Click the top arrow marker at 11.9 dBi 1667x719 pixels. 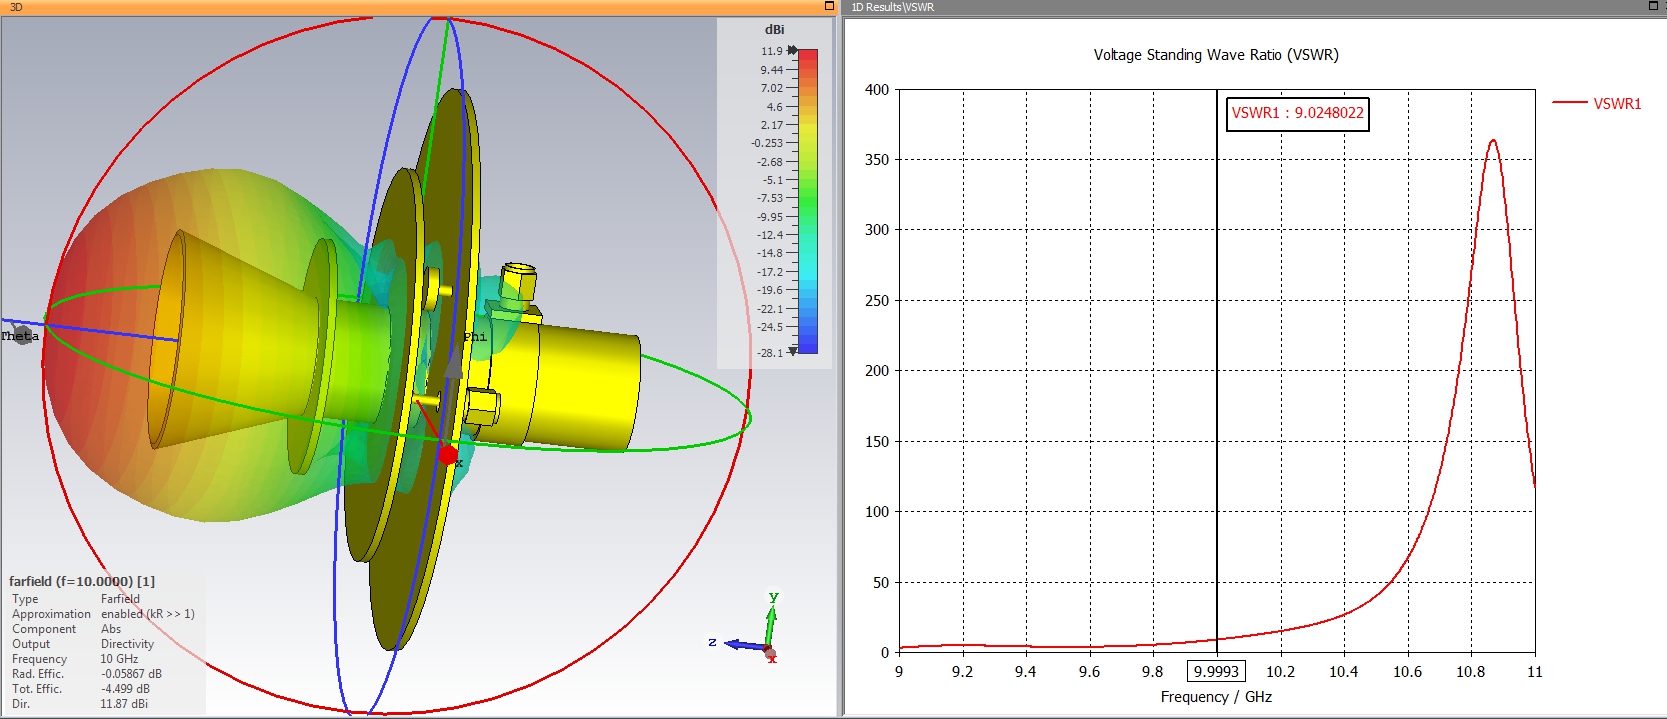point(793,50)
